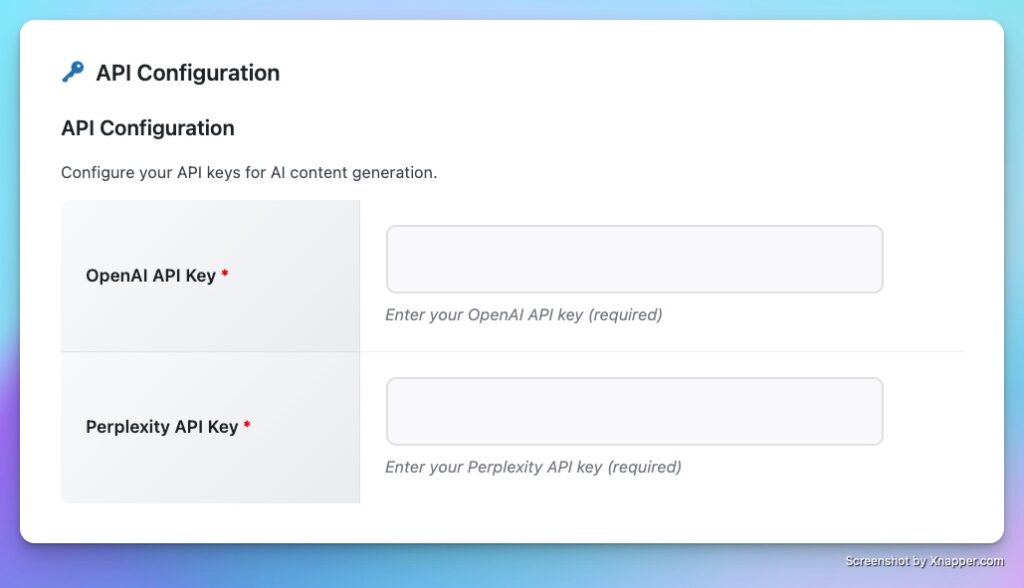Click the Perplexity API Key label

point(162,427)
